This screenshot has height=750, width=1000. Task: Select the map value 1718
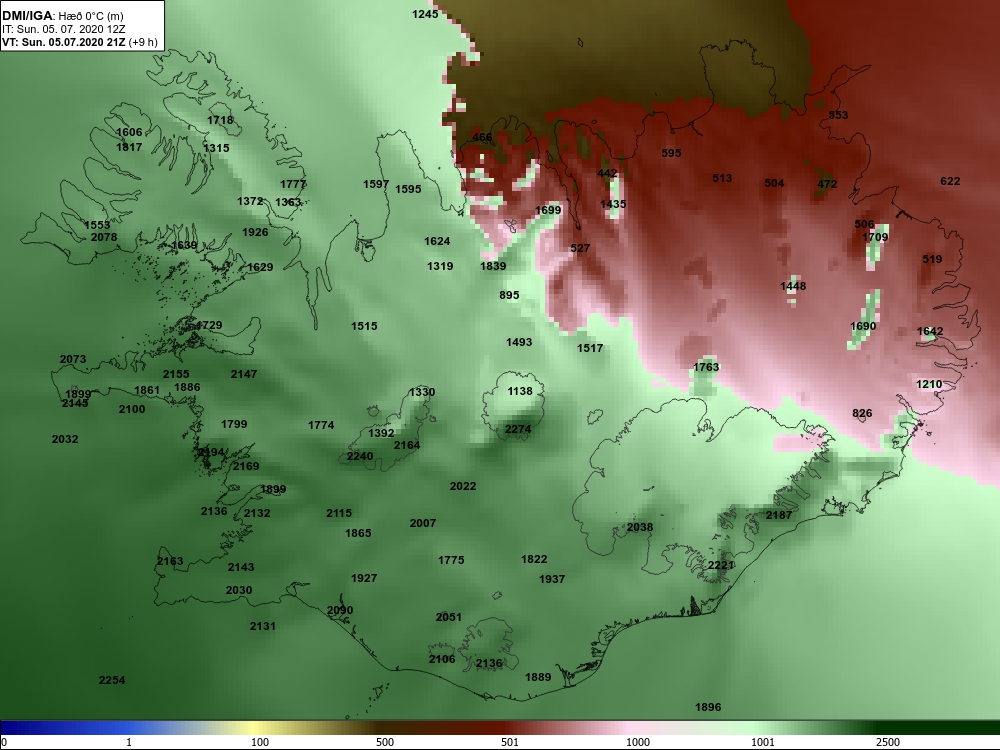coord(220,120)
